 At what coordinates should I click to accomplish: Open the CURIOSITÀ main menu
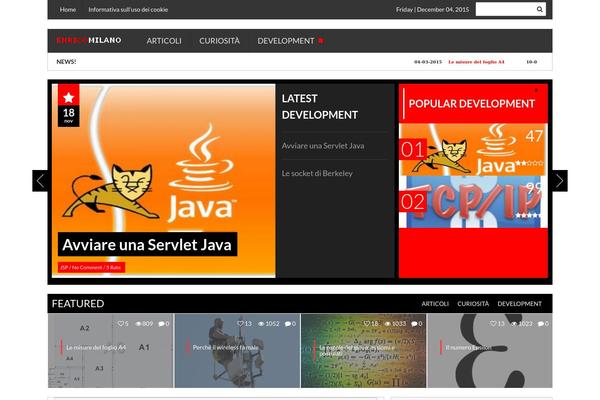219,41
